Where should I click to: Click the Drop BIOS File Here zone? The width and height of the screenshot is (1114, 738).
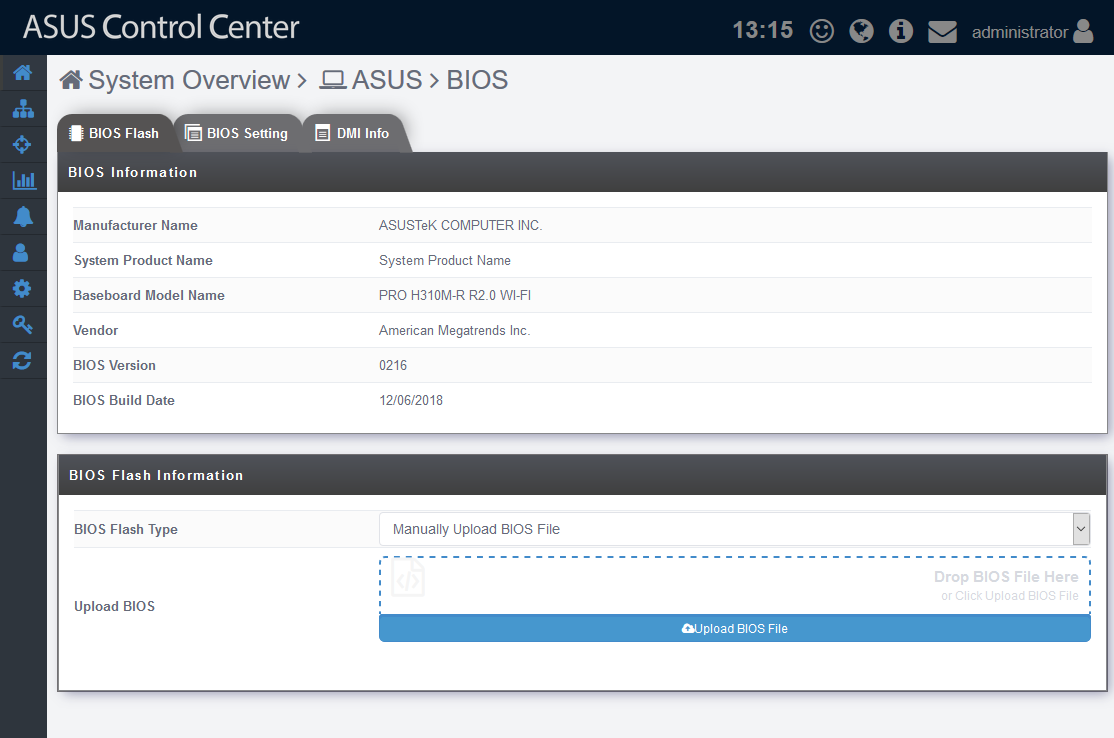(x=735, y=585)
